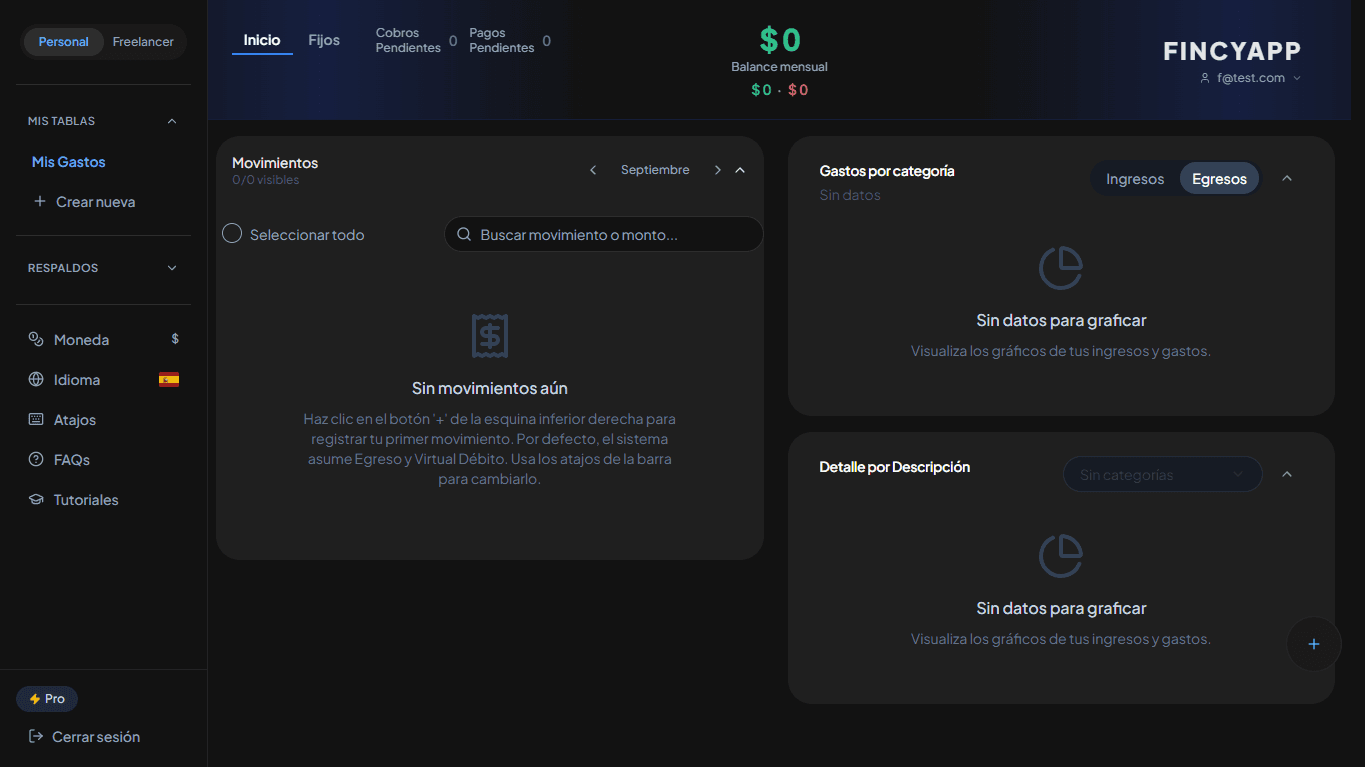The image size is (1365, 767).
Task: Click the floating plus add-movement button
Action: pyautogui.click(x=1314, y=644)
